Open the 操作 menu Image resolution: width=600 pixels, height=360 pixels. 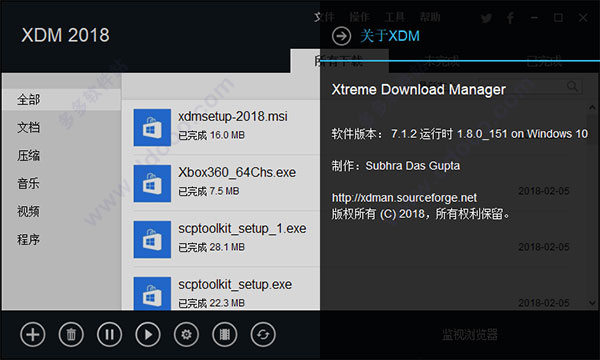[359, 17]
